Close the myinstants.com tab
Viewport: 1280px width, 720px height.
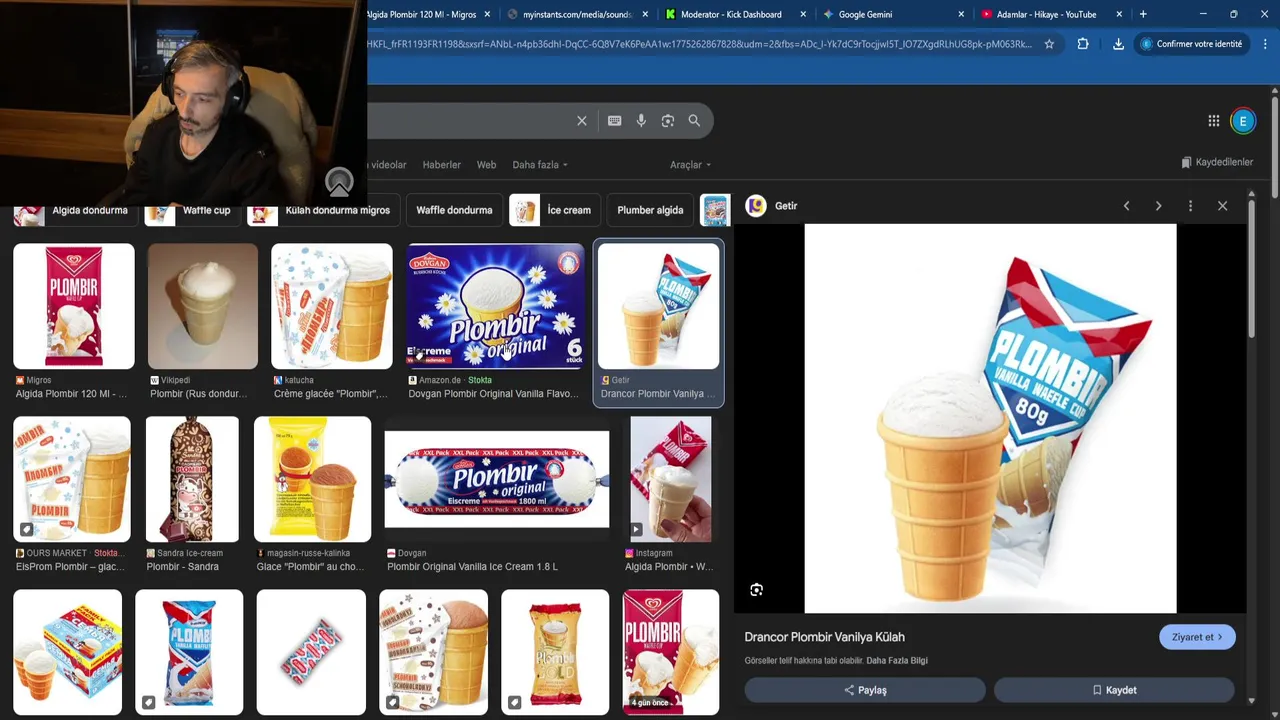coord(645,14)
